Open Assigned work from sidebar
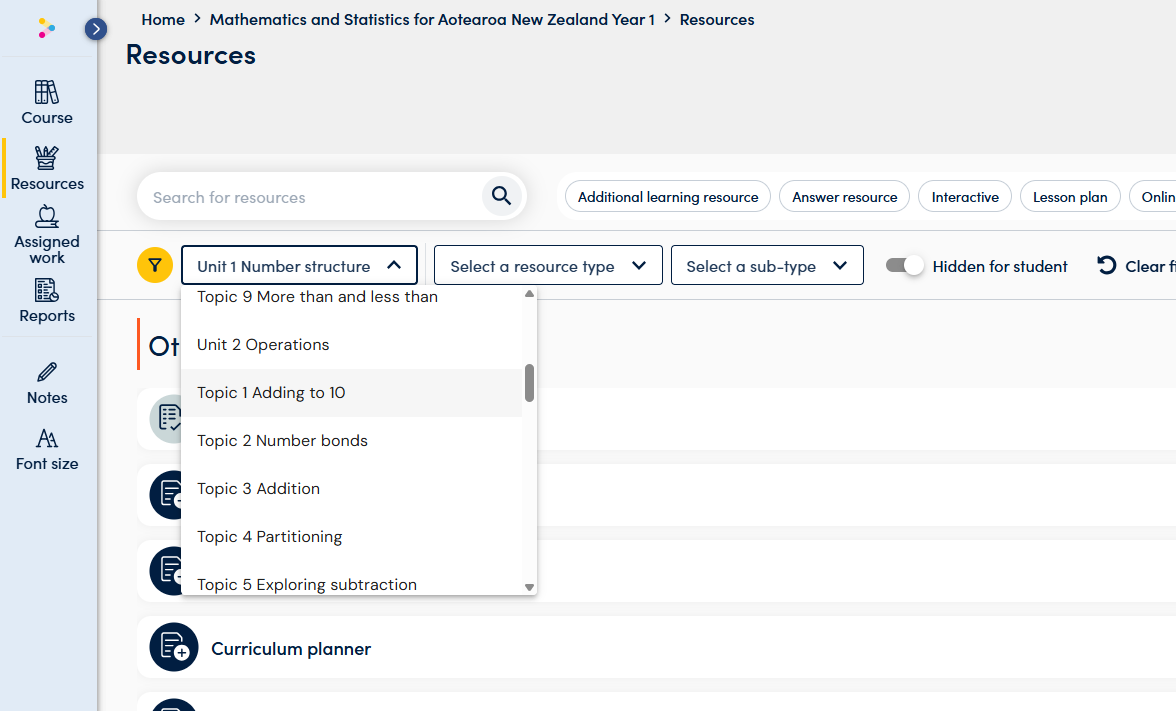The image size is (1176, 711). [47, 234]
